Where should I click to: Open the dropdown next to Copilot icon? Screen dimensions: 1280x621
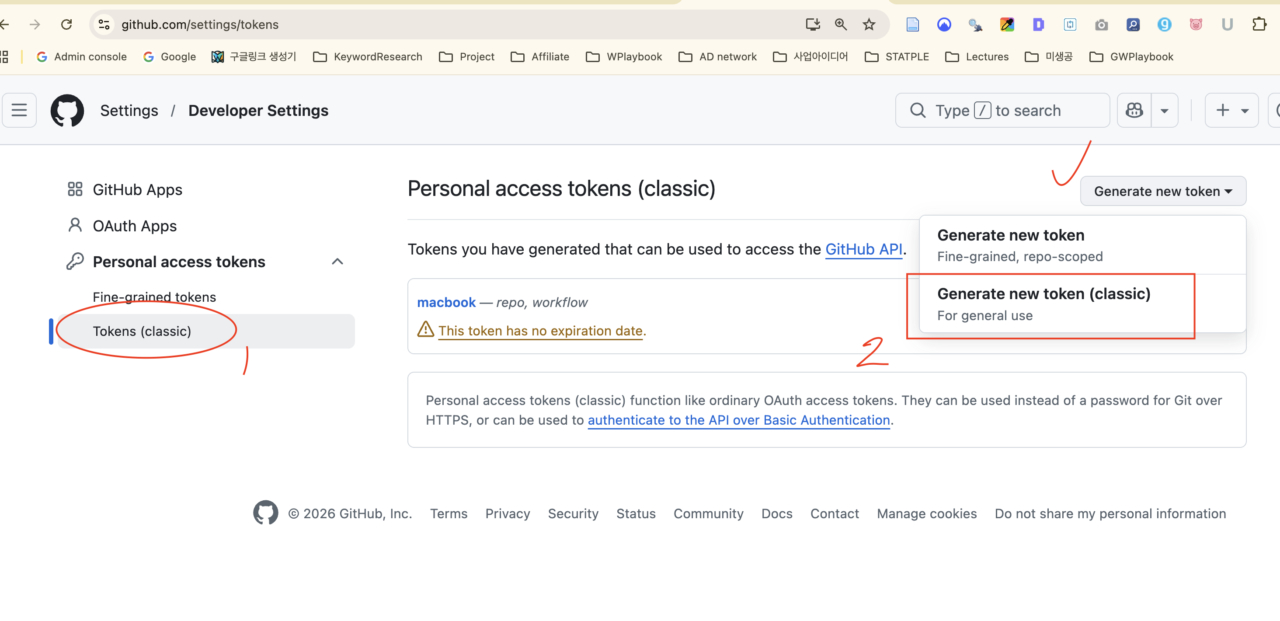pos(1165,110)
